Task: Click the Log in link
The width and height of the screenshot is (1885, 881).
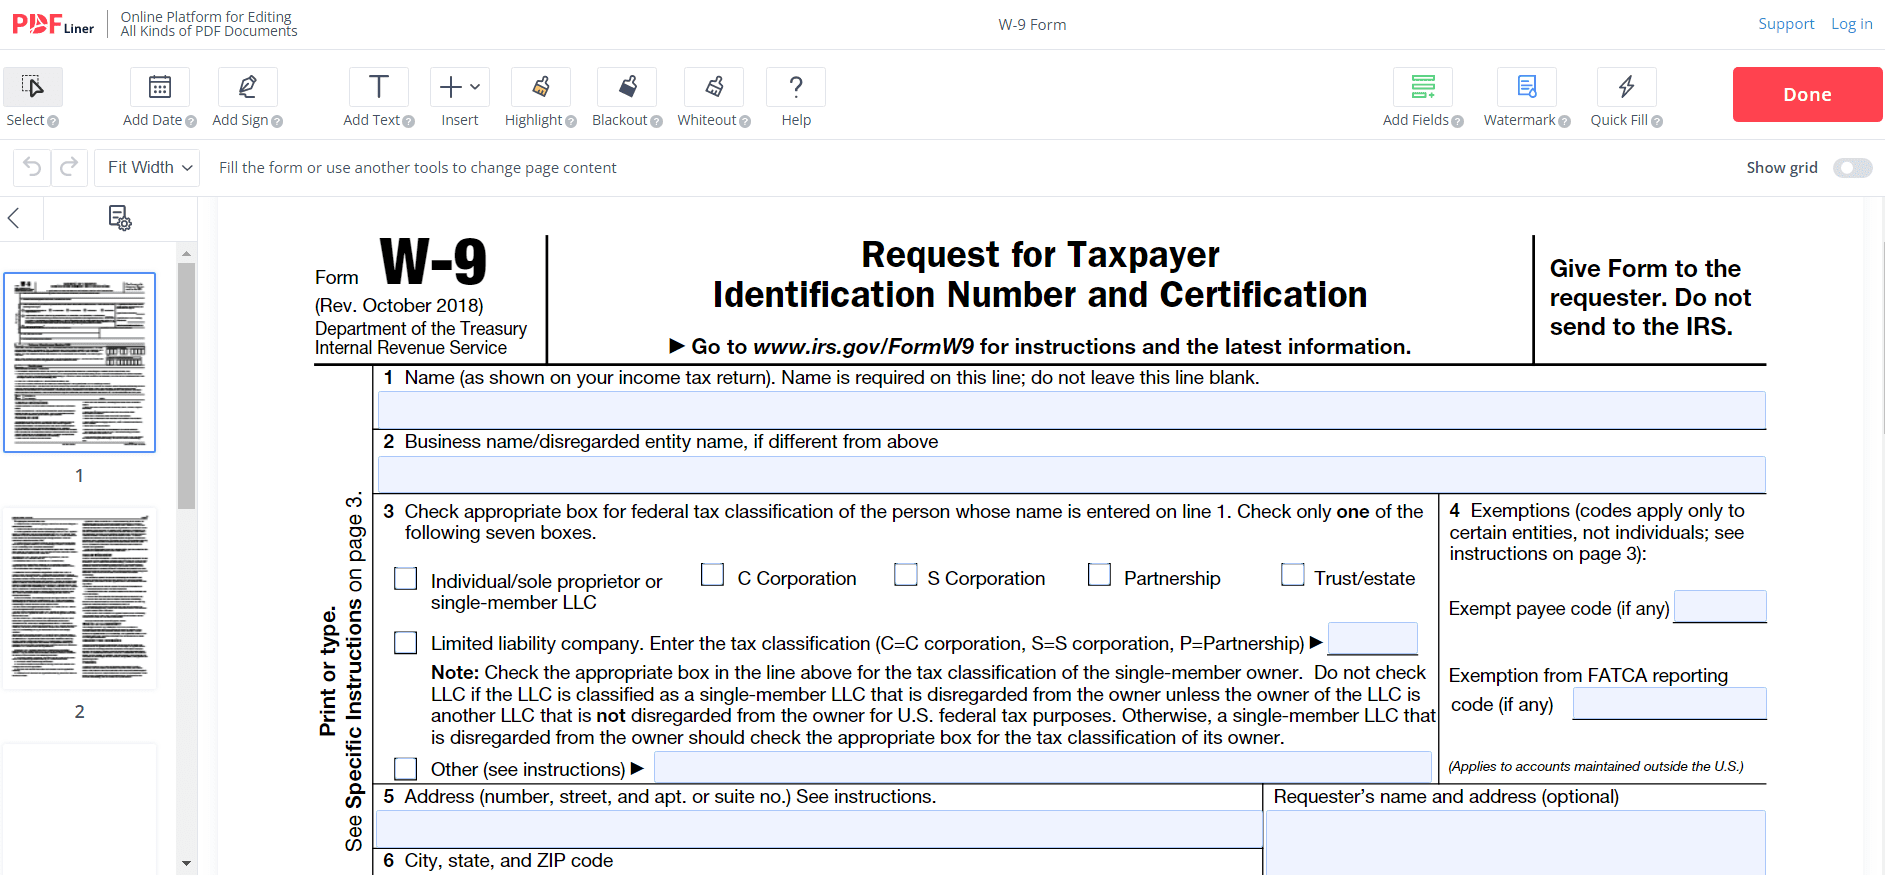Action: (x=1851, y=24)
